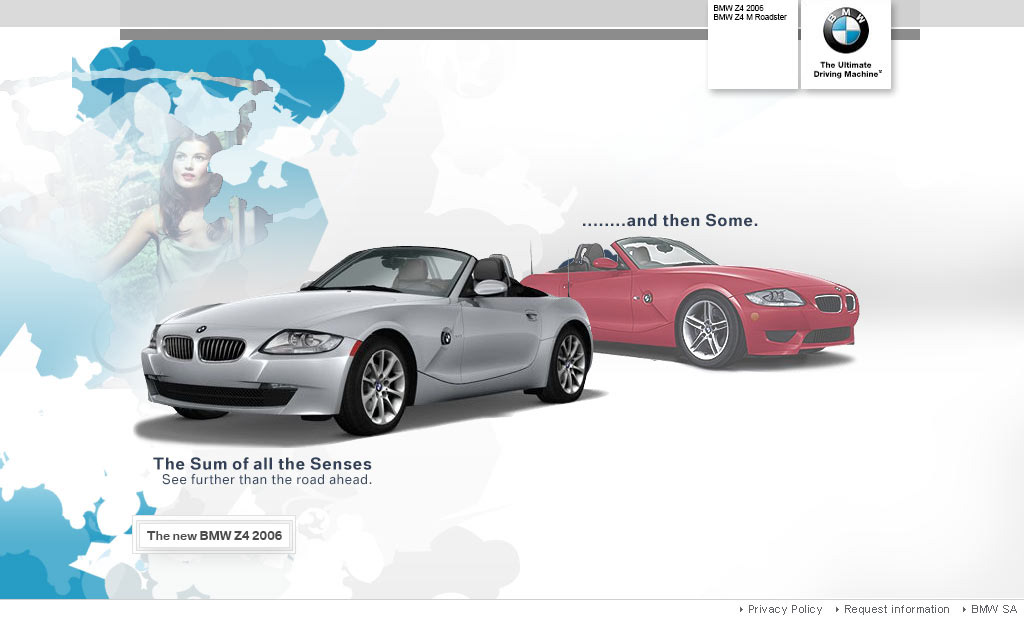
Task: Click 'The Sum of all the Senses' headline
Action: (x=263, y=464)
